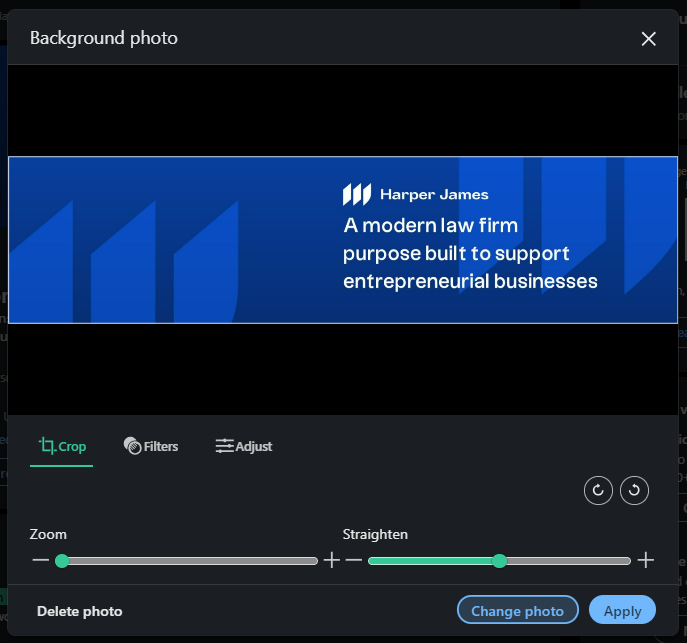The image size is (687, 643).
Task: Switch to the Crop tab
Action: coord(62,446)
